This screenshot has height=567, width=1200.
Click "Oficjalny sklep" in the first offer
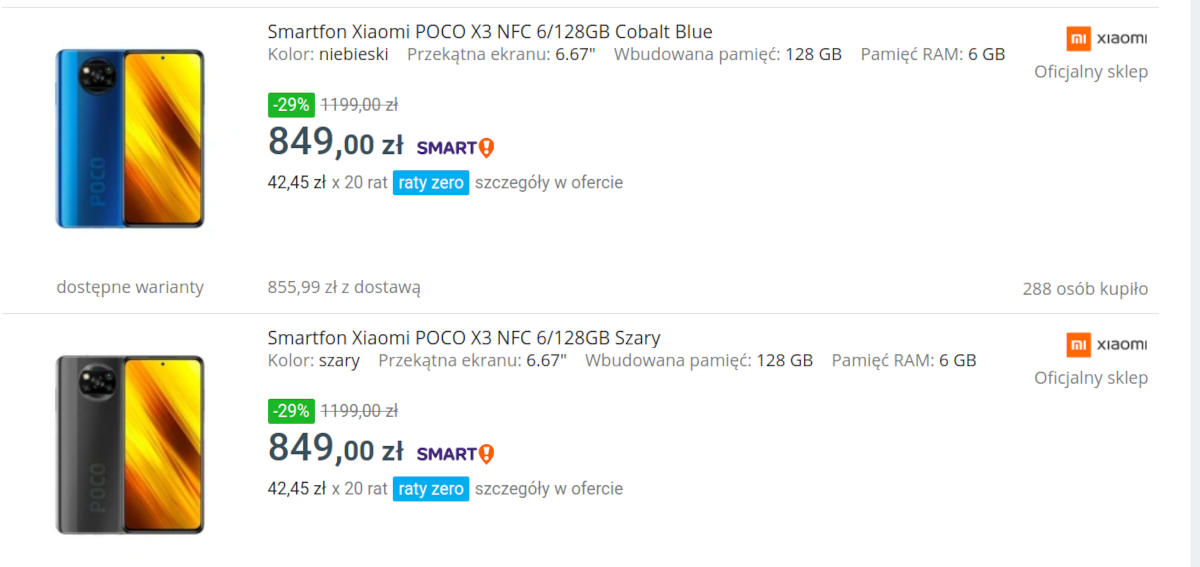click(1091, 72)
